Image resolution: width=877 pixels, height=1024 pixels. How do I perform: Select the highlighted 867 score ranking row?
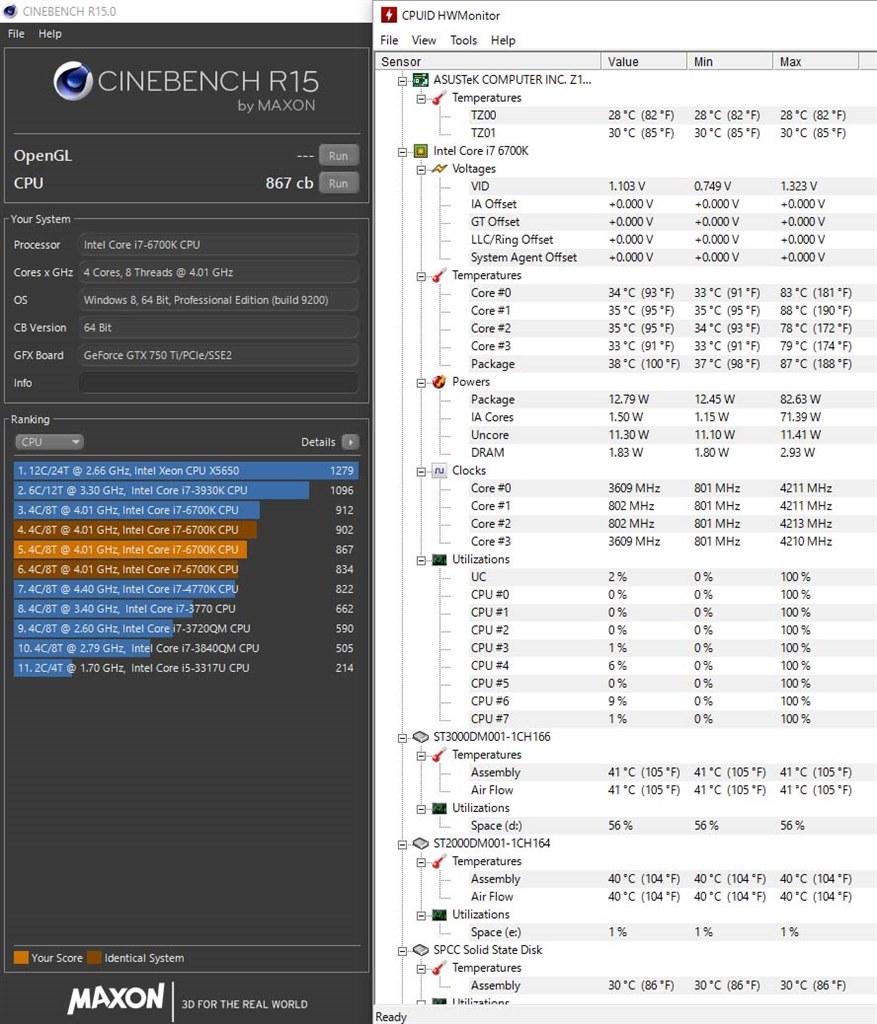(x=186, y=550)
